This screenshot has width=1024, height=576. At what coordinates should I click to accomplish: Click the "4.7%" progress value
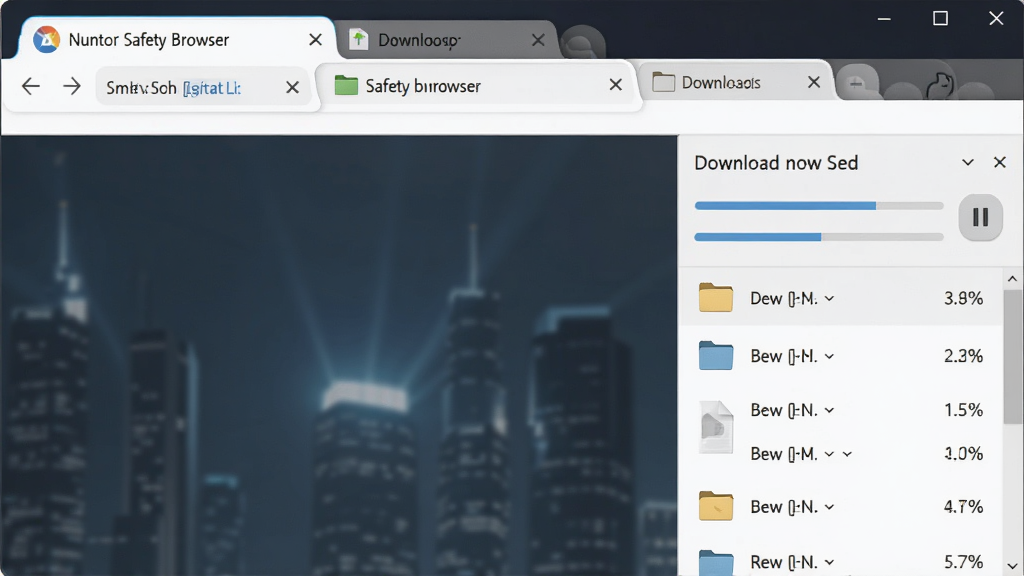tap(963, 507)
